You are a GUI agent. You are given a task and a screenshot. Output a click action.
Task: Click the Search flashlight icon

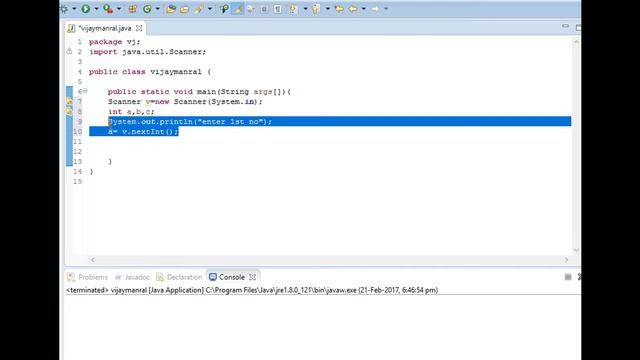tap(199, 9)
